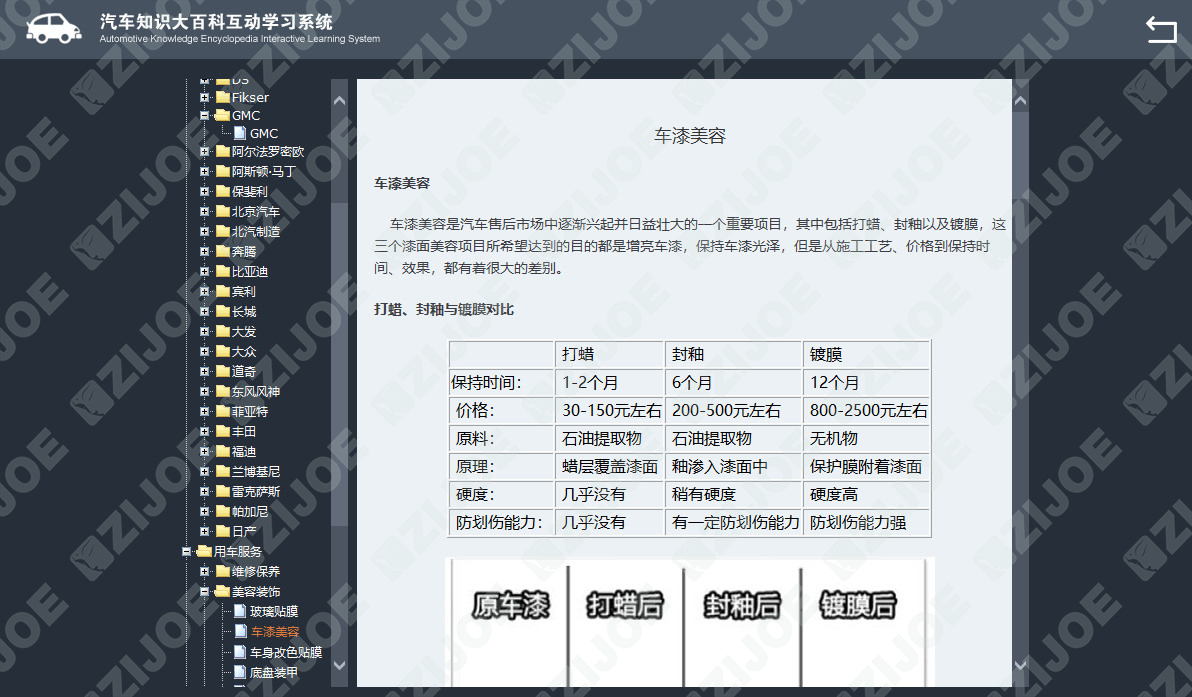Open the 底盘装甲 article
The image size is (1192, 697).
coord(274,673)
